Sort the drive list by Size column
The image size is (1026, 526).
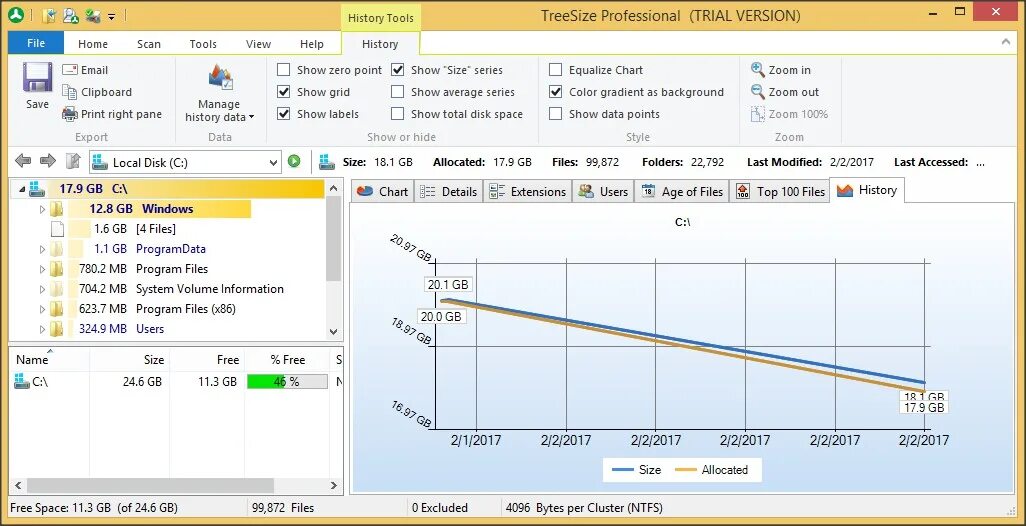point(130,360)
